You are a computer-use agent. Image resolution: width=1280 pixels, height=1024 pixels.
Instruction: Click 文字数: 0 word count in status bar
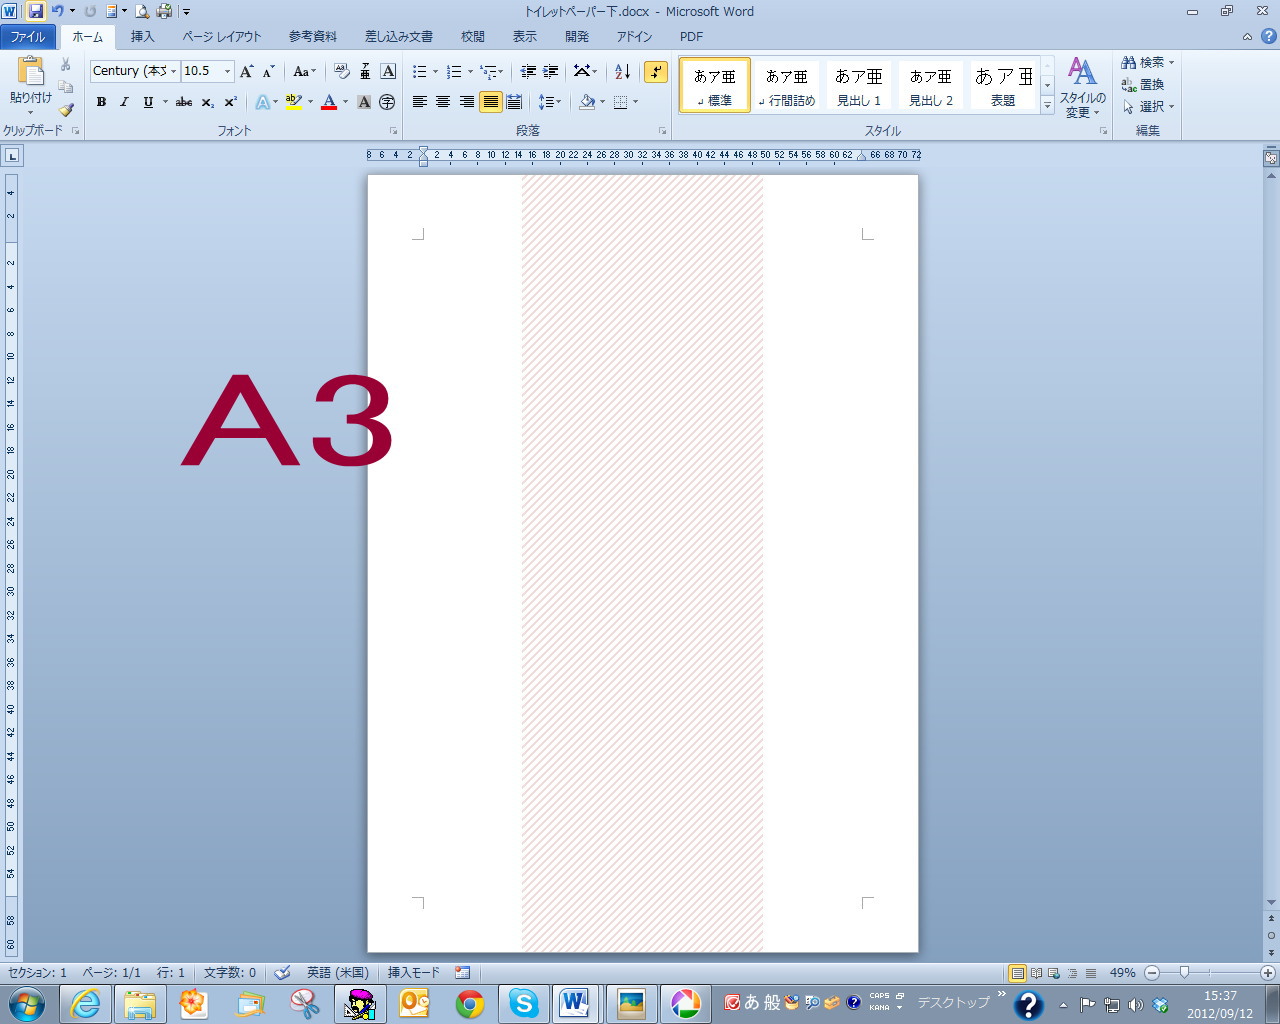[230, 972]
